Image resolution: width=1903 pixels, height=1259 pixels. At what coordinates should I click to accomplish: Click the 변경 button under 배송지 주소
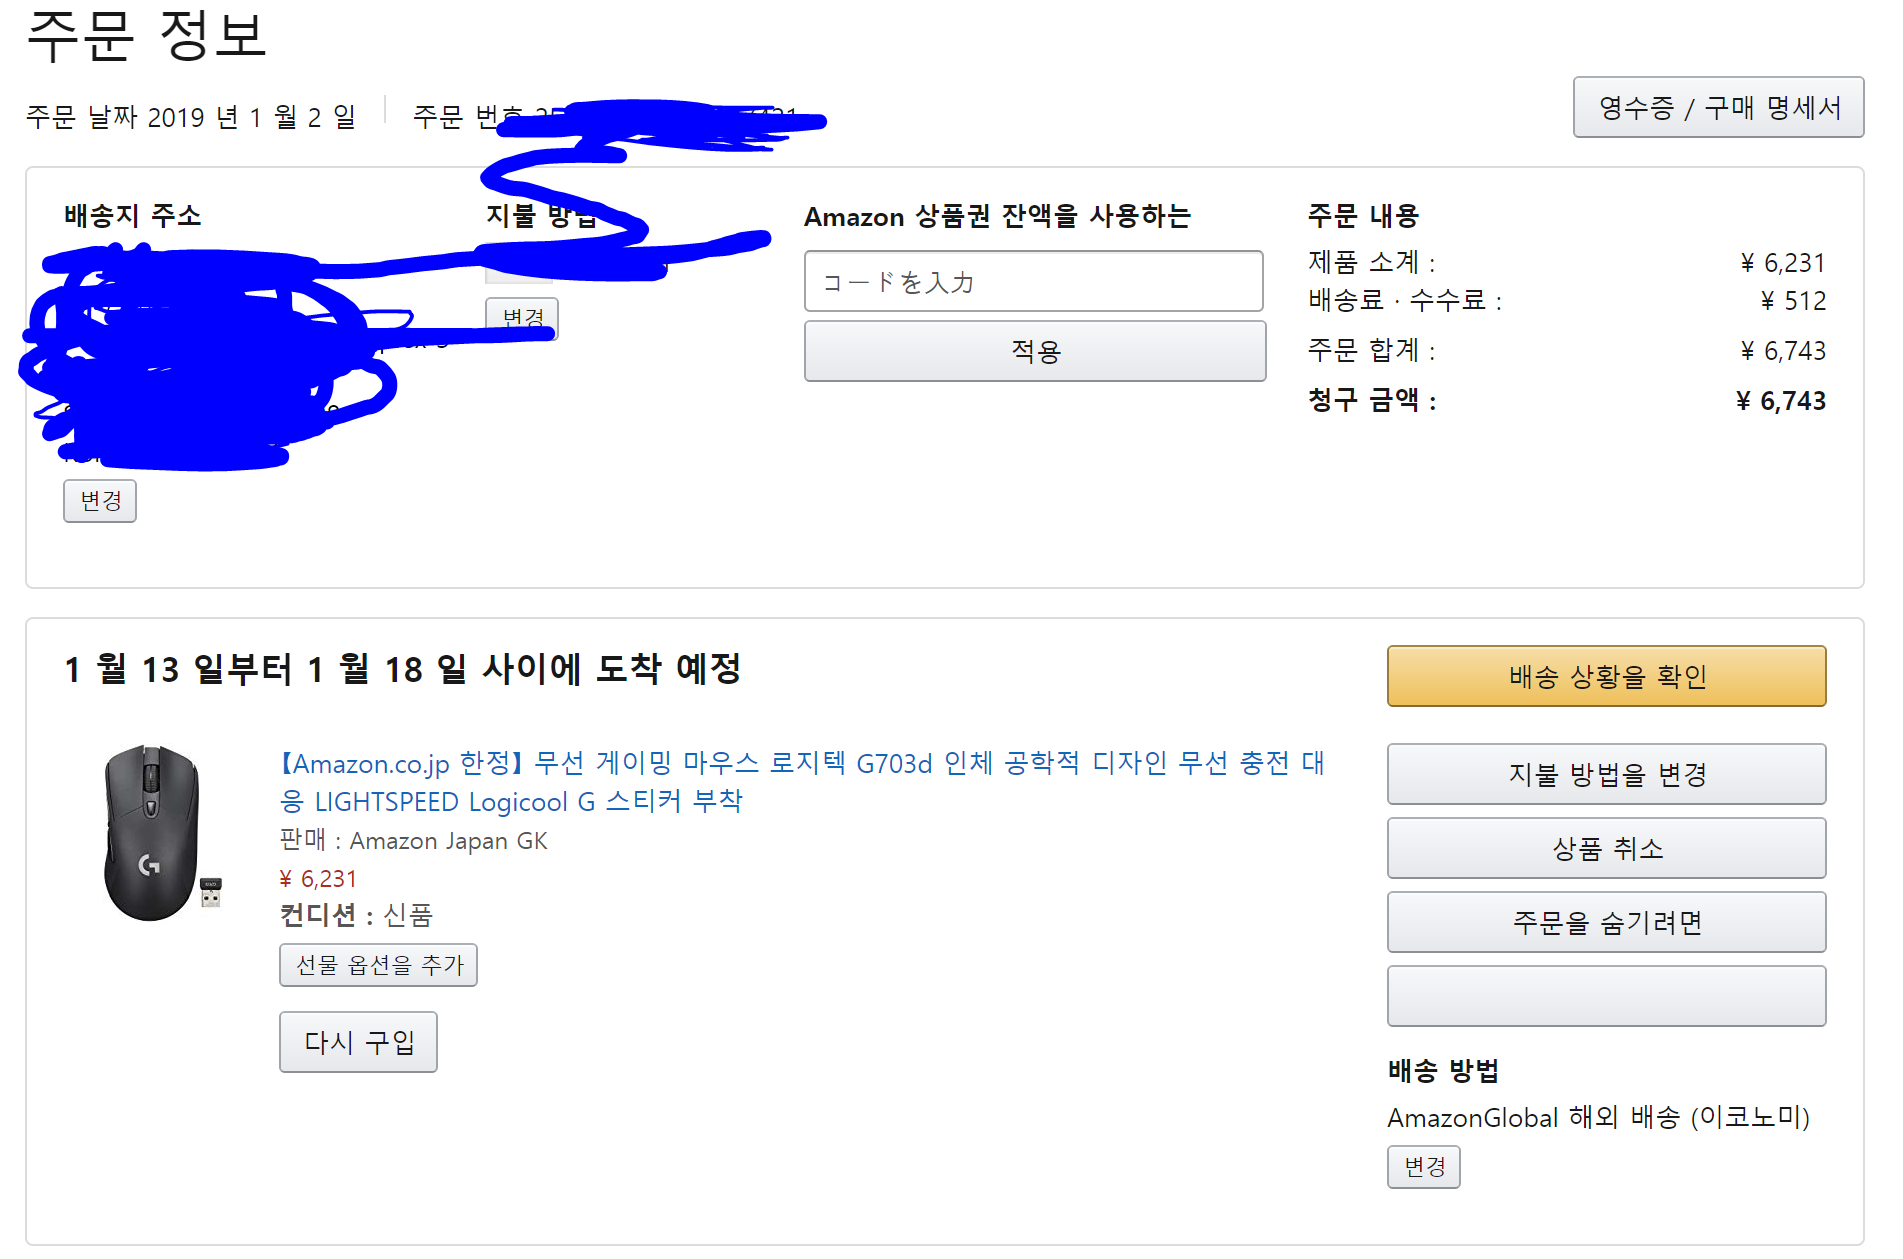click(x=100, y=500)
